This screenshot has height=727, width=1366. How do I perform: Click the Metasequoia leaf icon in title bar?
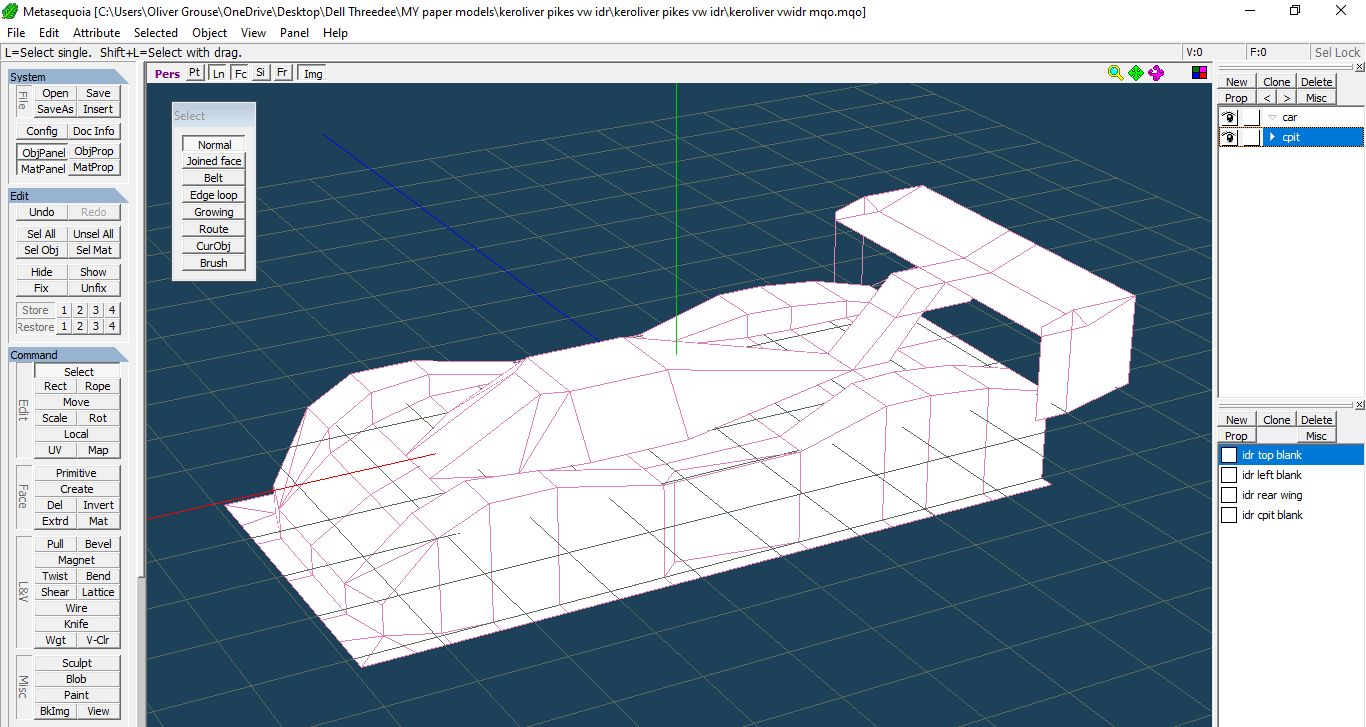pos(11,11)
